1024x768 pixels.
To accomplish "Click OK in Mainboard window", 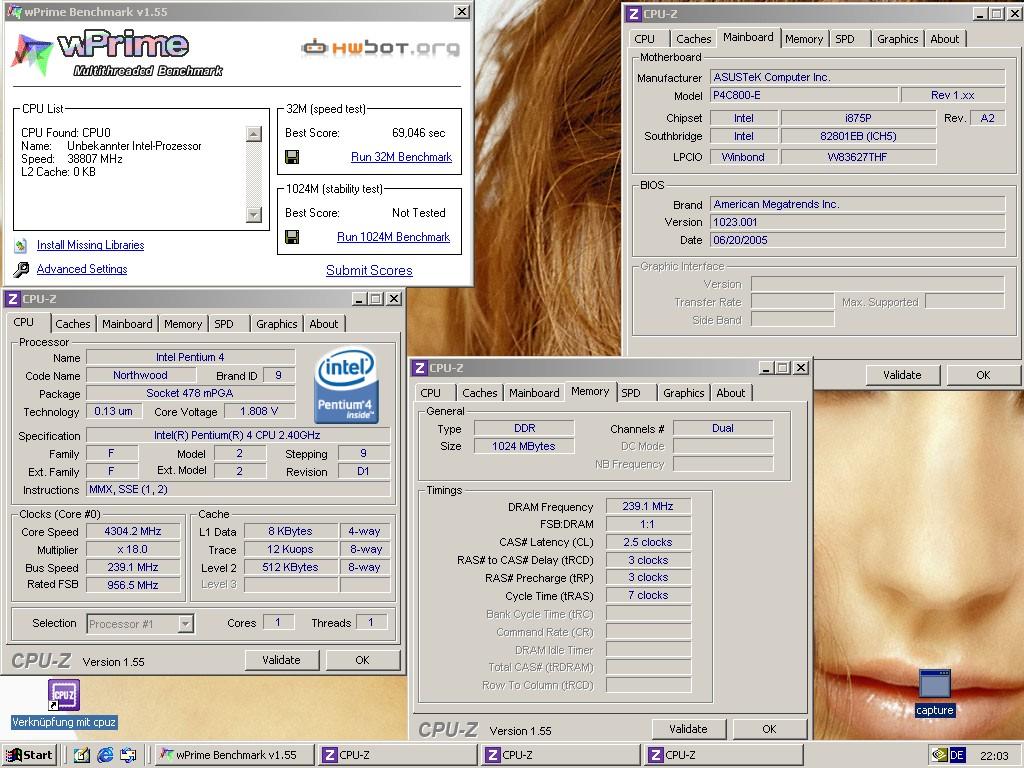I will [x=983, y=375].
